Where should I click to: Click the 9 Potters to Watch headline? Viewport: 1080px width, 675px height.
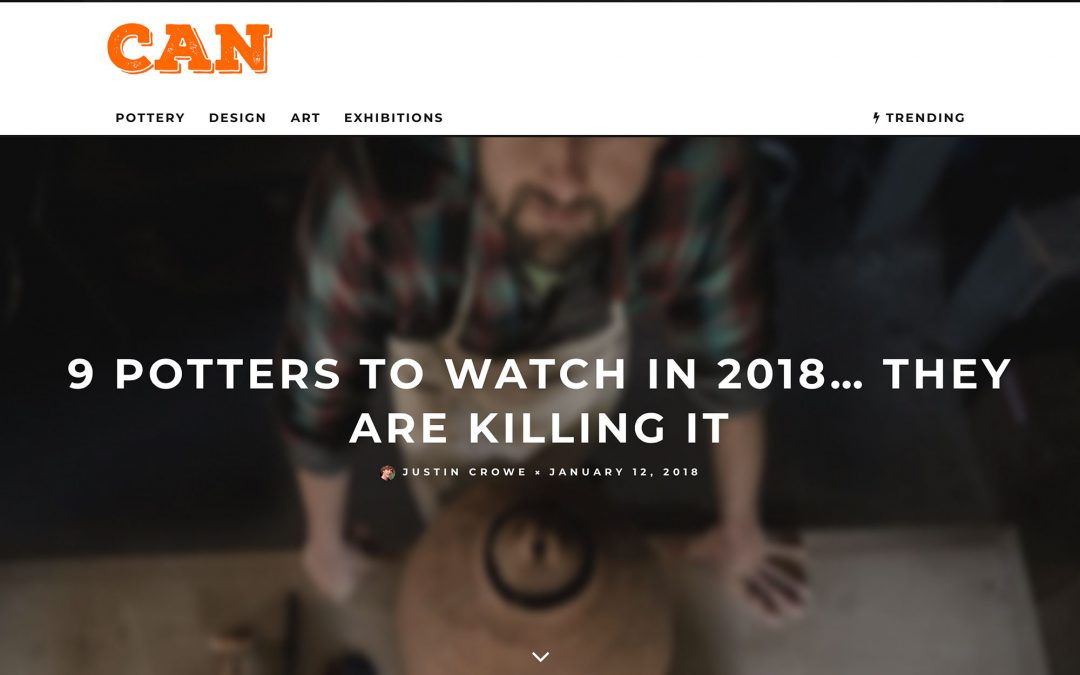pos(539,401)
